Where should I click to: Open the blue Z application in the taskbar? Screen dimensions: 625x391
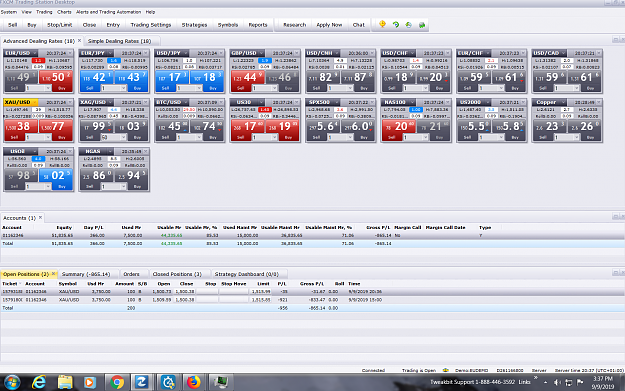tap(141, 382)
